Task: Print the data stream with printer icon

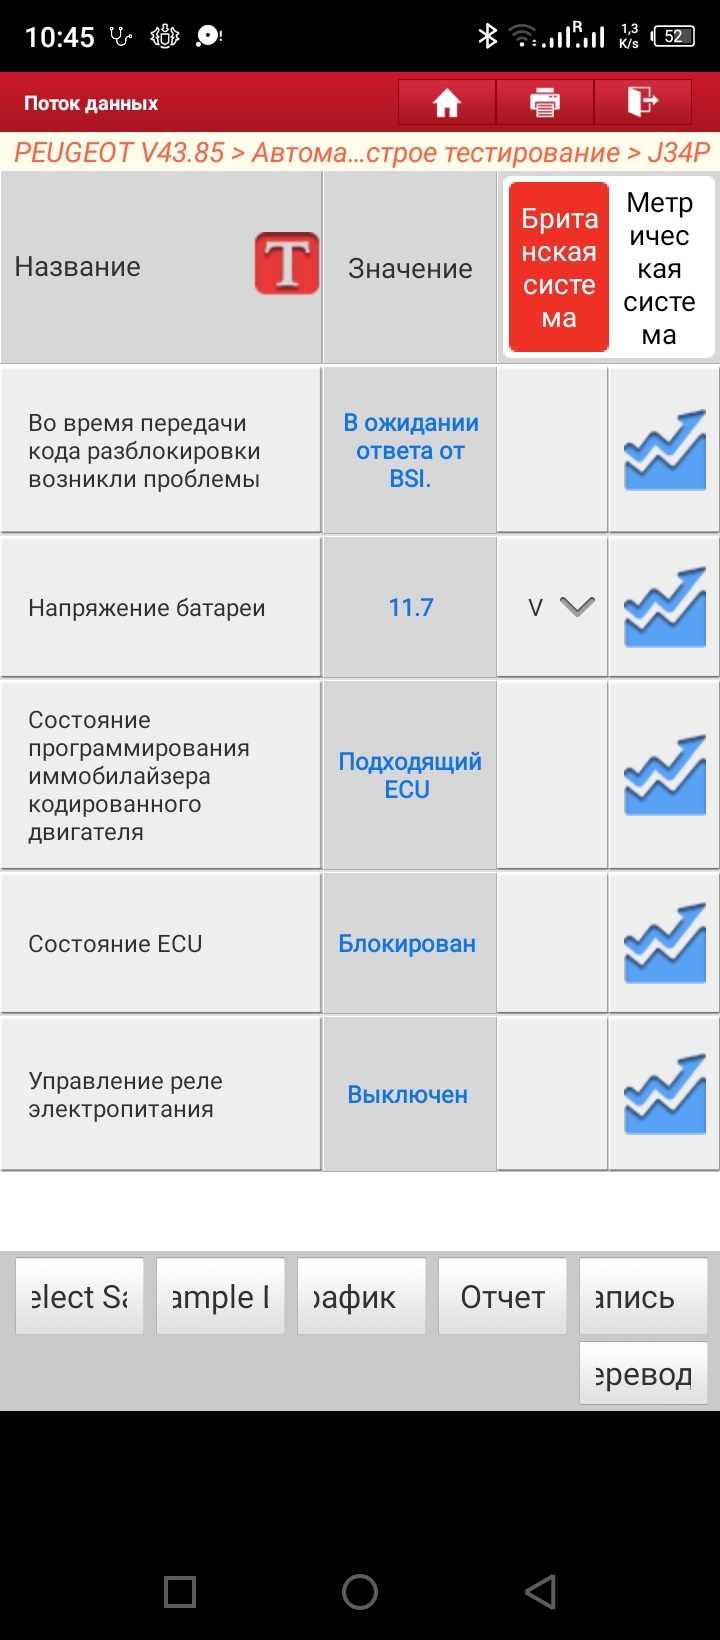Action: (544, 103)
